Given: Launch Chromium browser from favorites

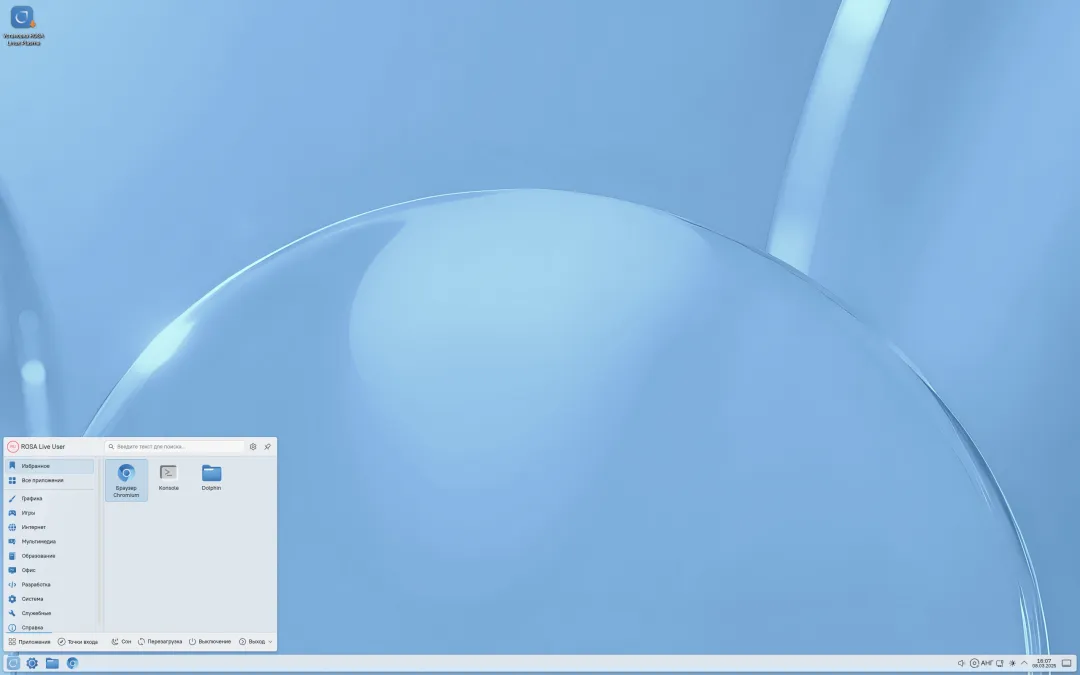Looking at the screenshot, I should 126,479.
